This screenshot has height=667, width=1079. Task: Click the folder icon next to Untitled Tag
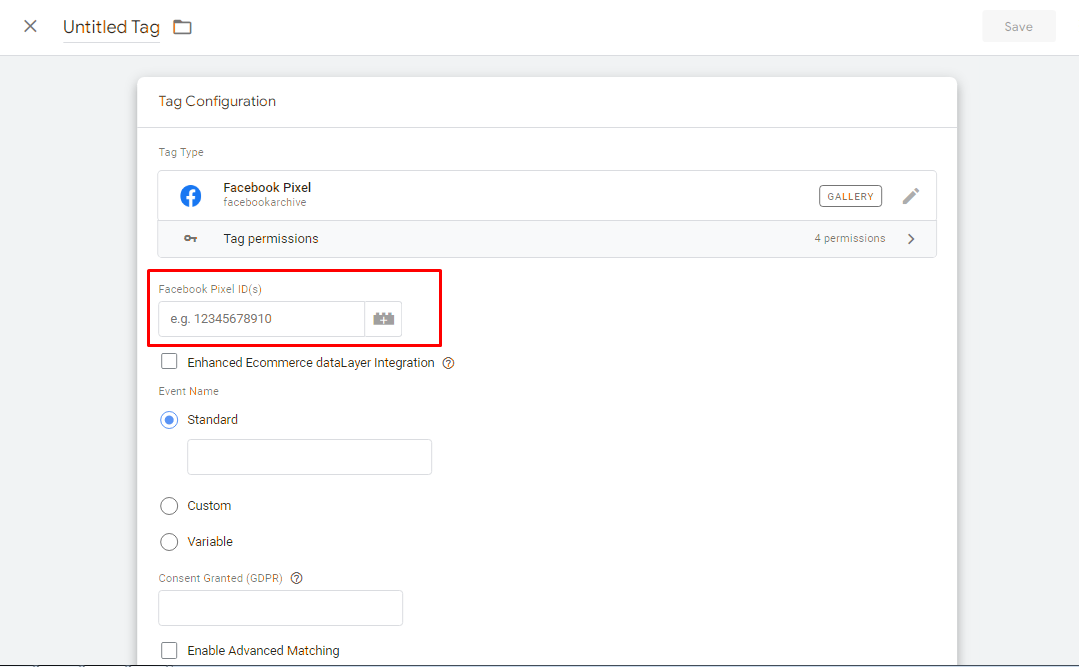click(182, 27)
